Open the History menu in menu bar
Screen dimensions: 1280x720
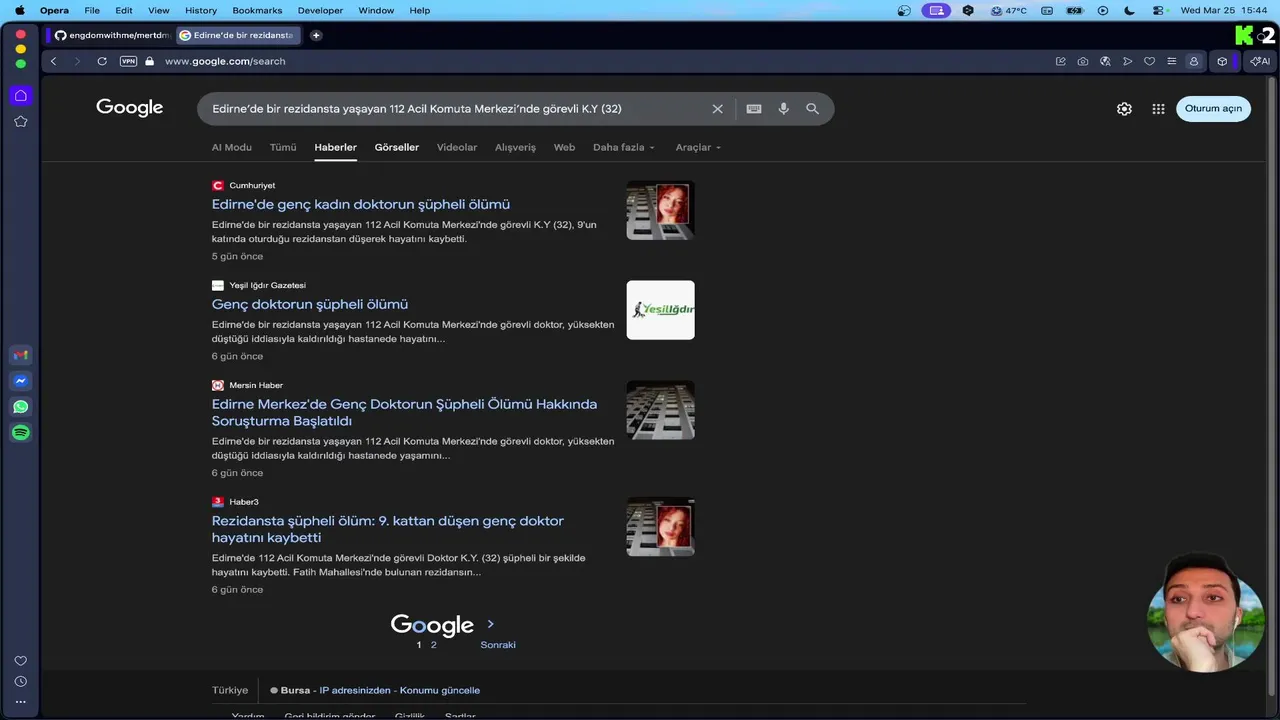201,10
